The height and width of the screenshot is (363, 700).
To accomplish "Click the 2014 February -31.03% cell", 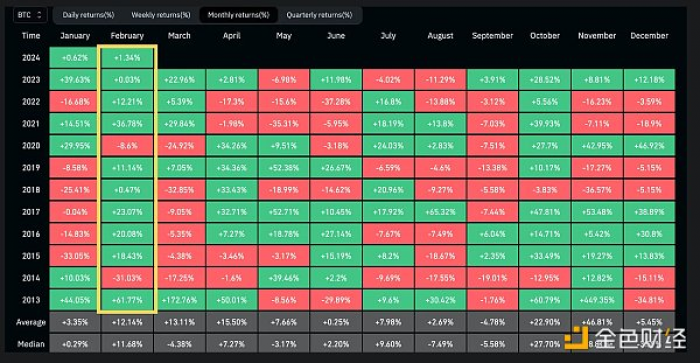I will (x=127, y=278).
